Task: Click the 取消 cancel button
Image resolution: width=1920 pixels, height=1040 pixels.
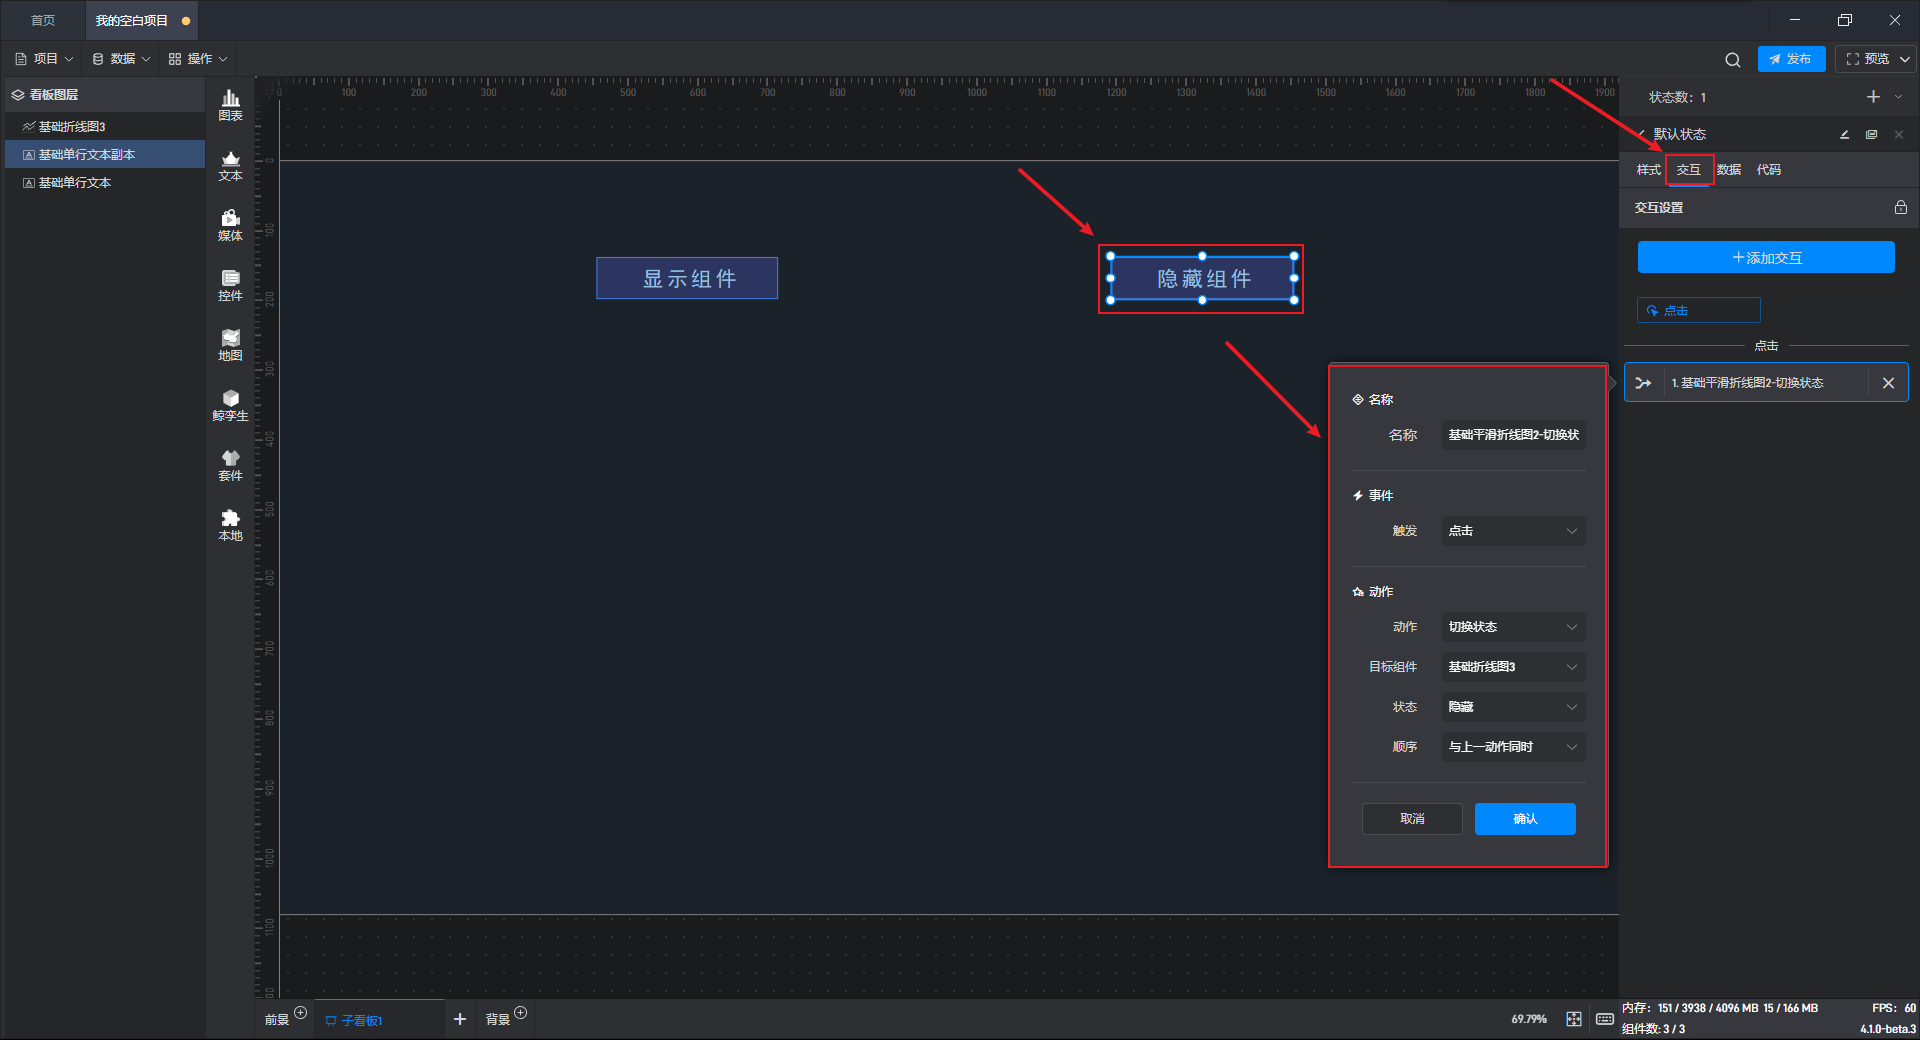Action: tap(1412, 819)
